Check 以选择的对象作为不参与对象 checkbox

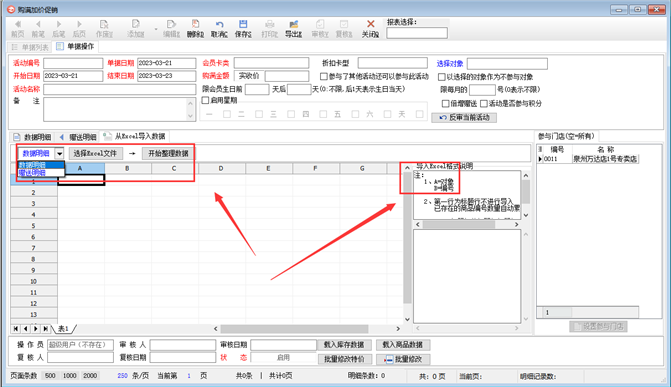click(x=442, y=77)
